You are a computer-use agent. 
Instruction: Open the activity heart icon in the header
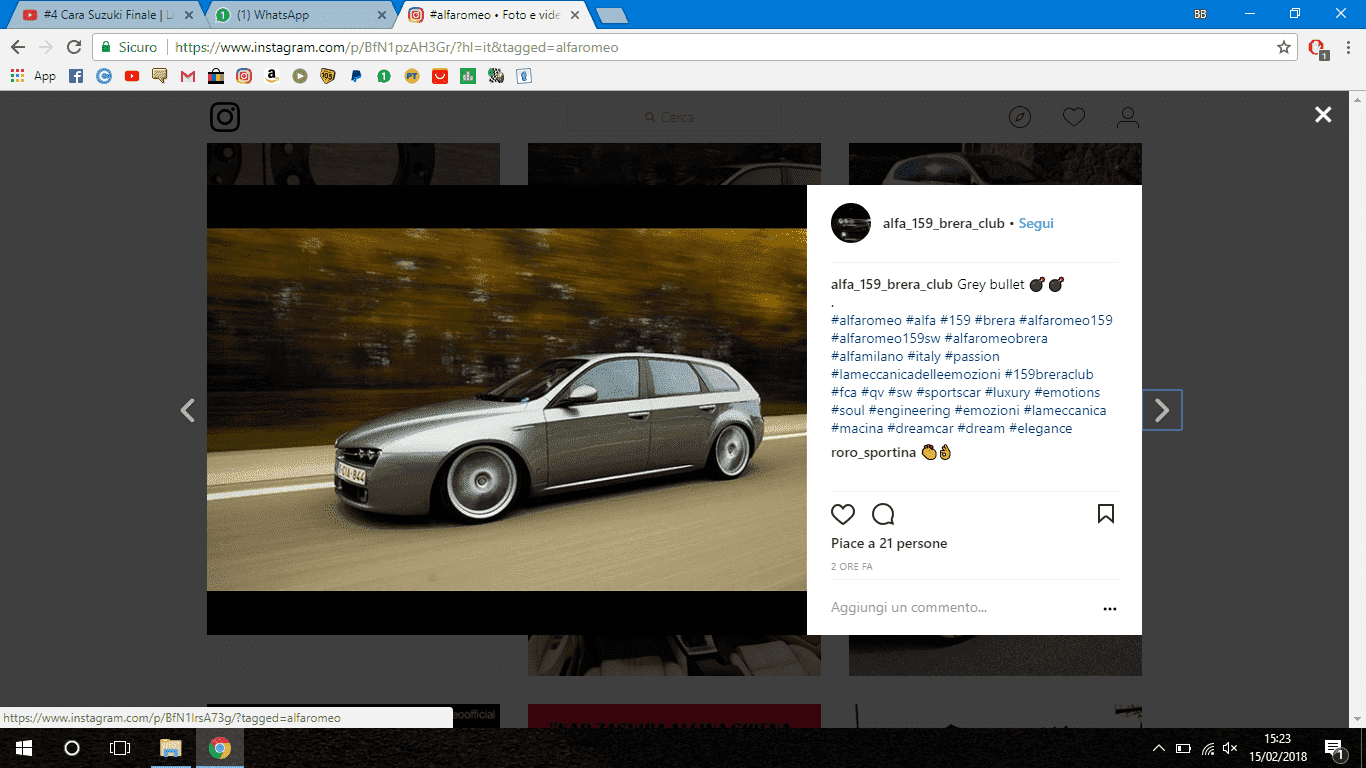pyautogui.click(x=1074, y=117)
